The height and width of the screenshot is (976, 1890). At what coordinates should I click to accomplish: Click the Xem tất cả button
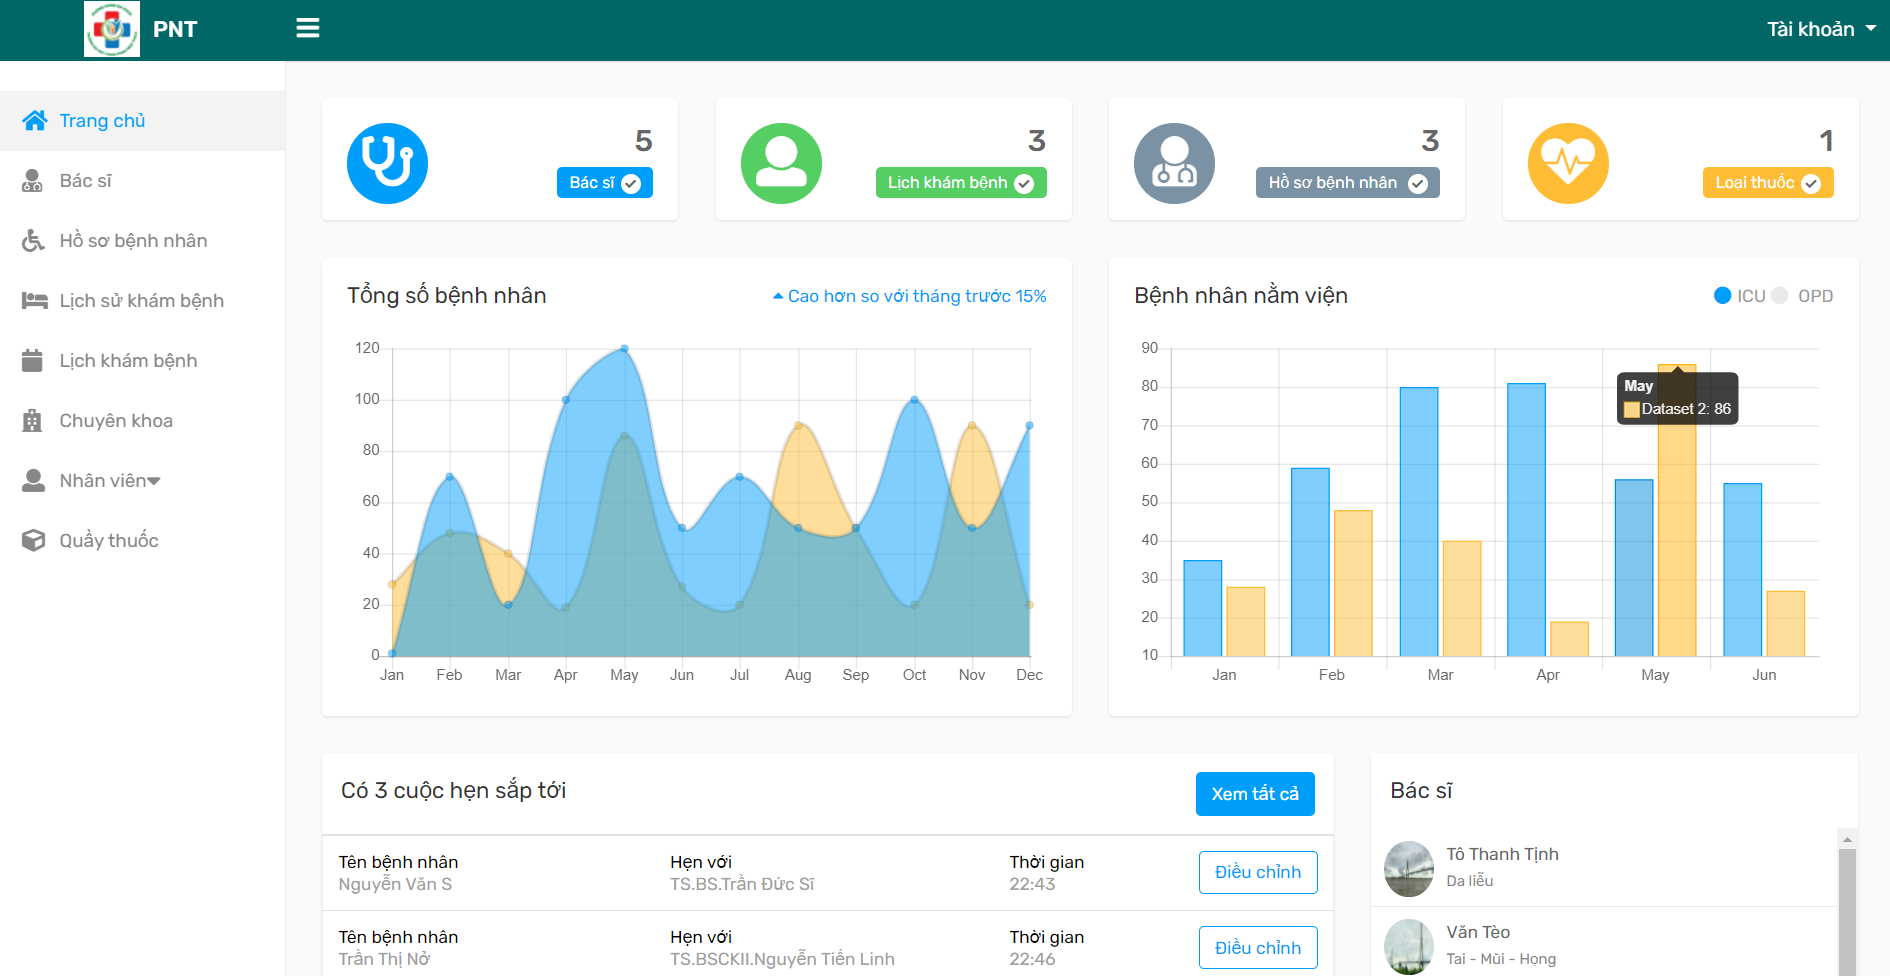(x=1255, y=794)
